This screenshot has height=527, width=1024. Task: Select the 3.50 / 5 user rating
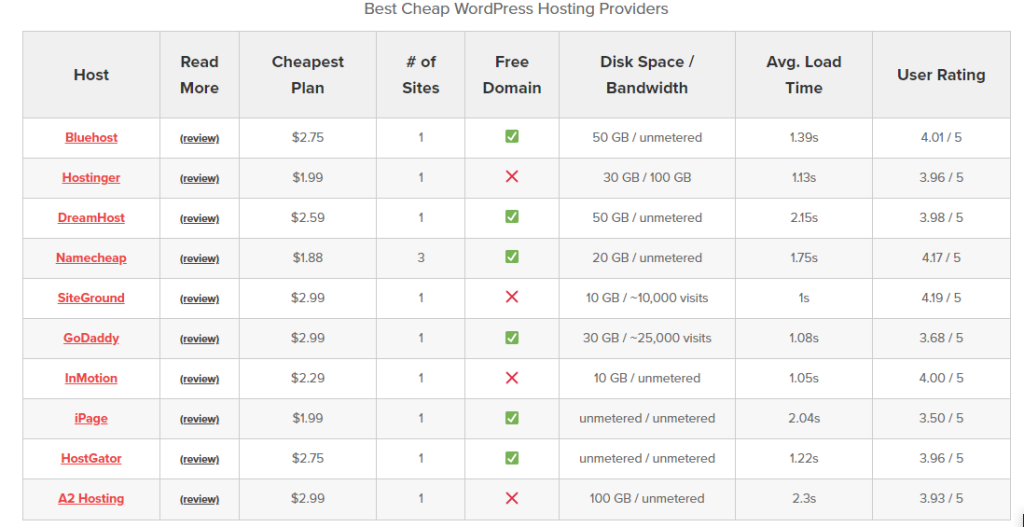(941, 419)
